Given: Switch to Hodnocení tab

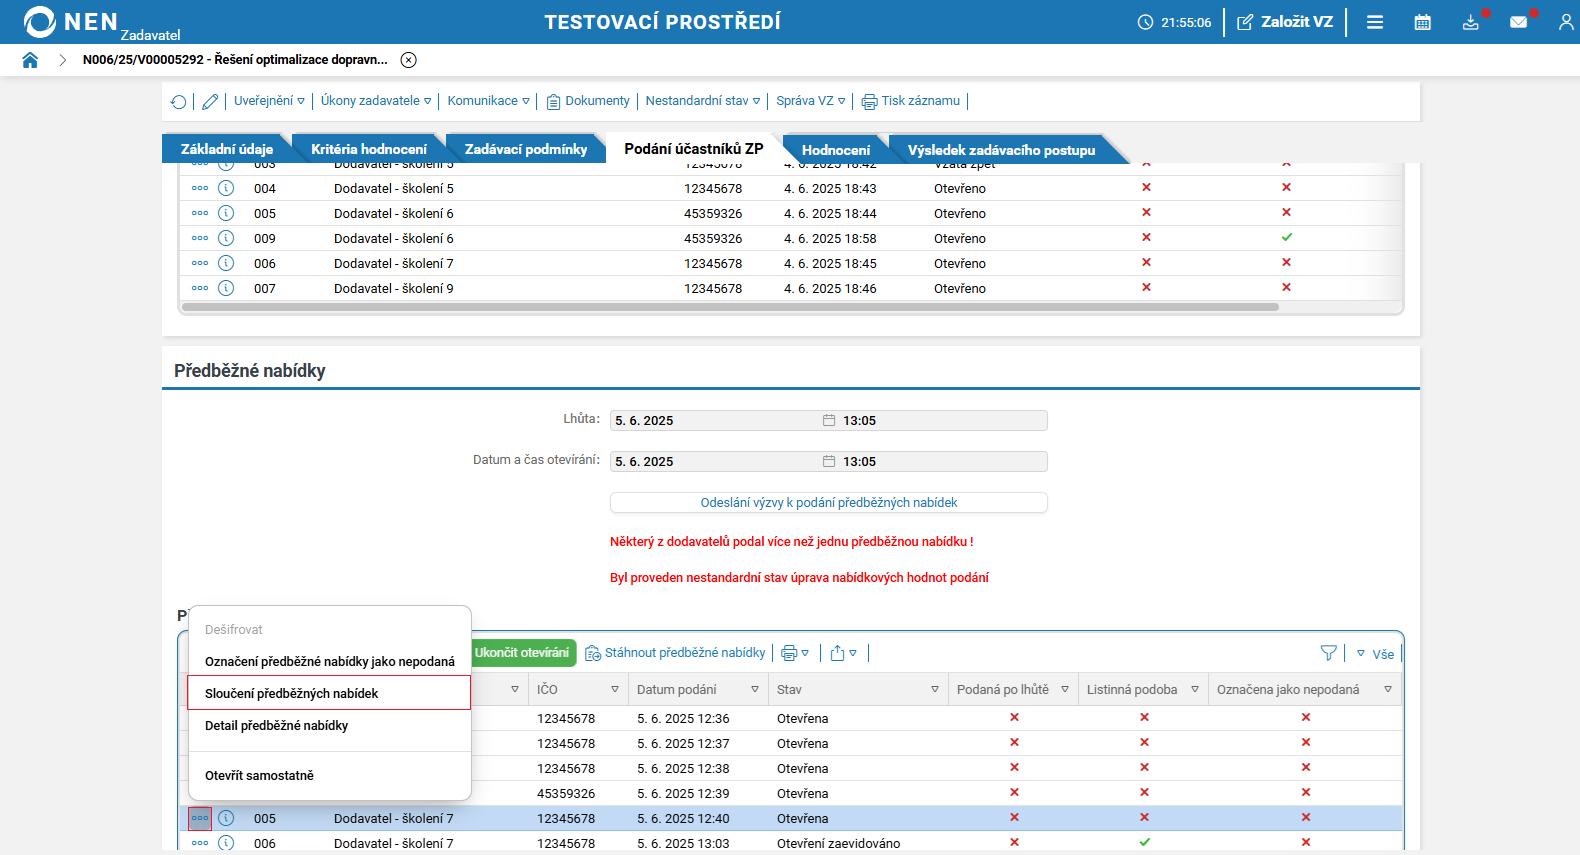Looking at the screenshot, I should [x=836, y=150].
